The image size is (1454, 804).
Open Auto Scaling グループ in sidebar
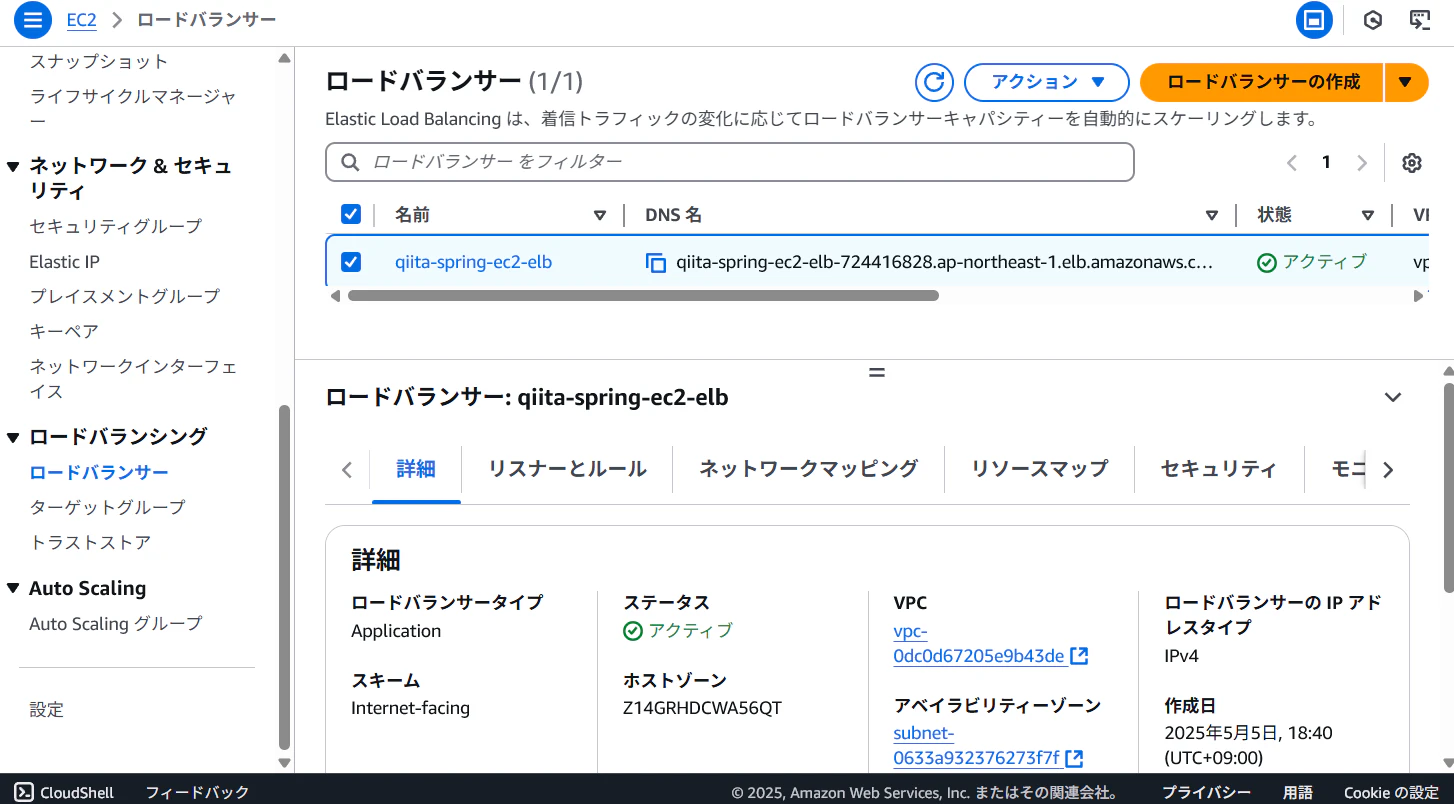click(x=116, y=624)
